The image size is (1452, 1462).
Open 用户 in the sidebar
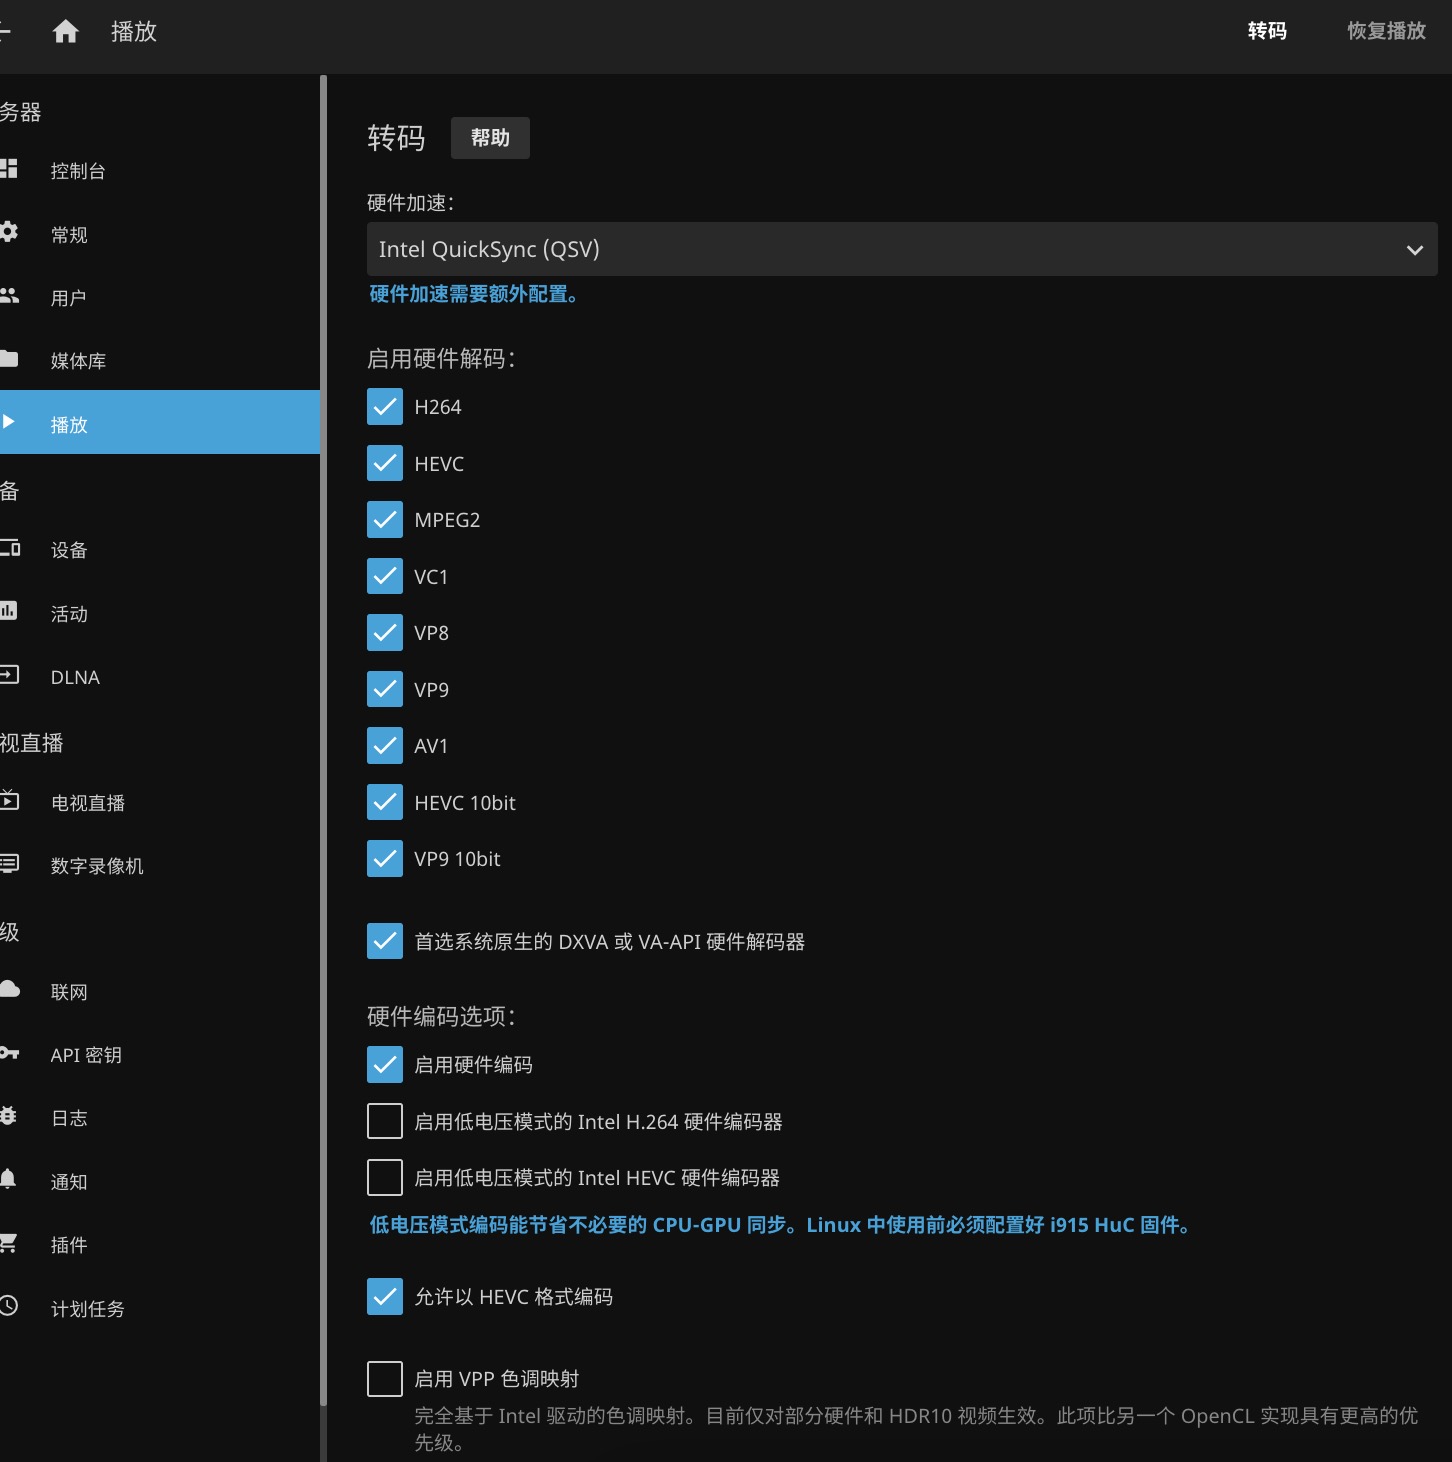pos(160,298)
